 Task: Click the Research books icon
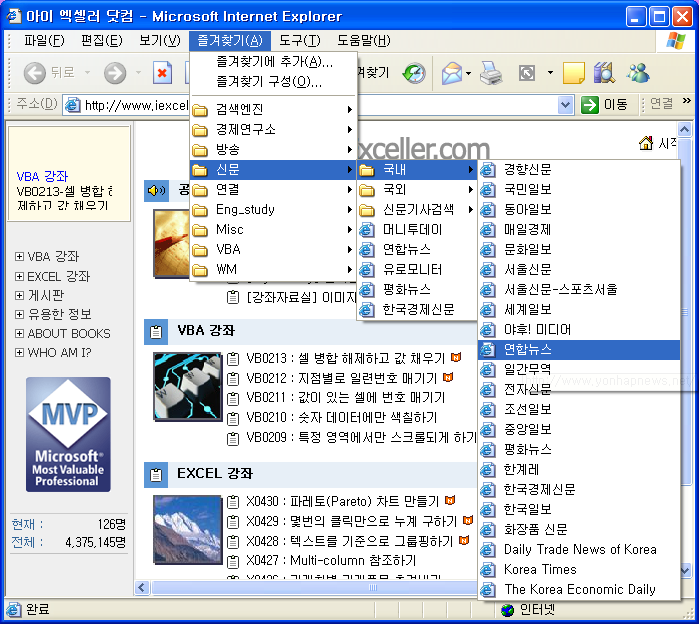pos(604,73)
